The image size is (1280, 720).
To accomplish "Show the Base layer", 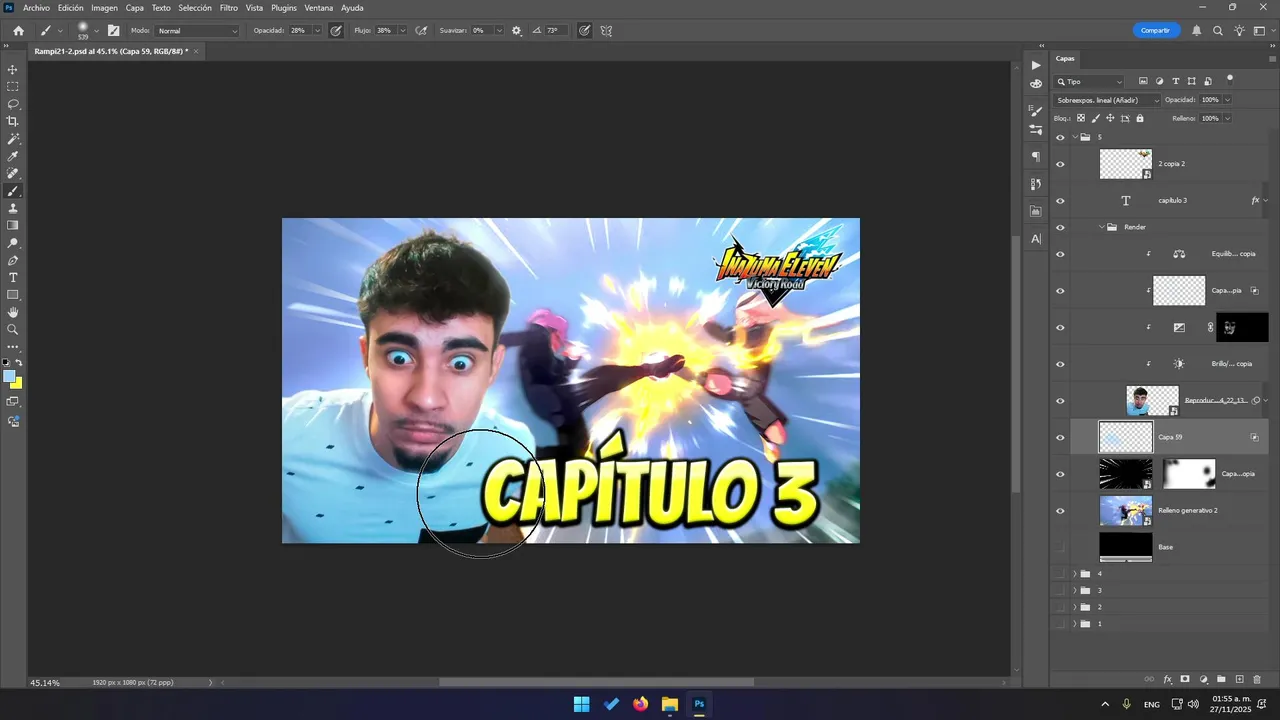I will click(x=1060, y=547).
